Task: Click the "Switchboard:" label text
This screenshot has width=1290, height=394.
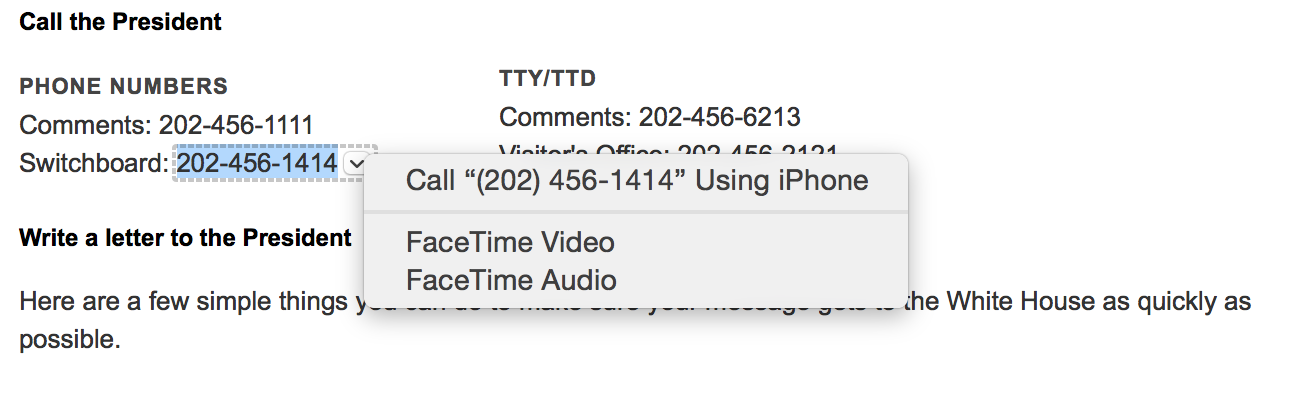Action: tap(95, 163)
